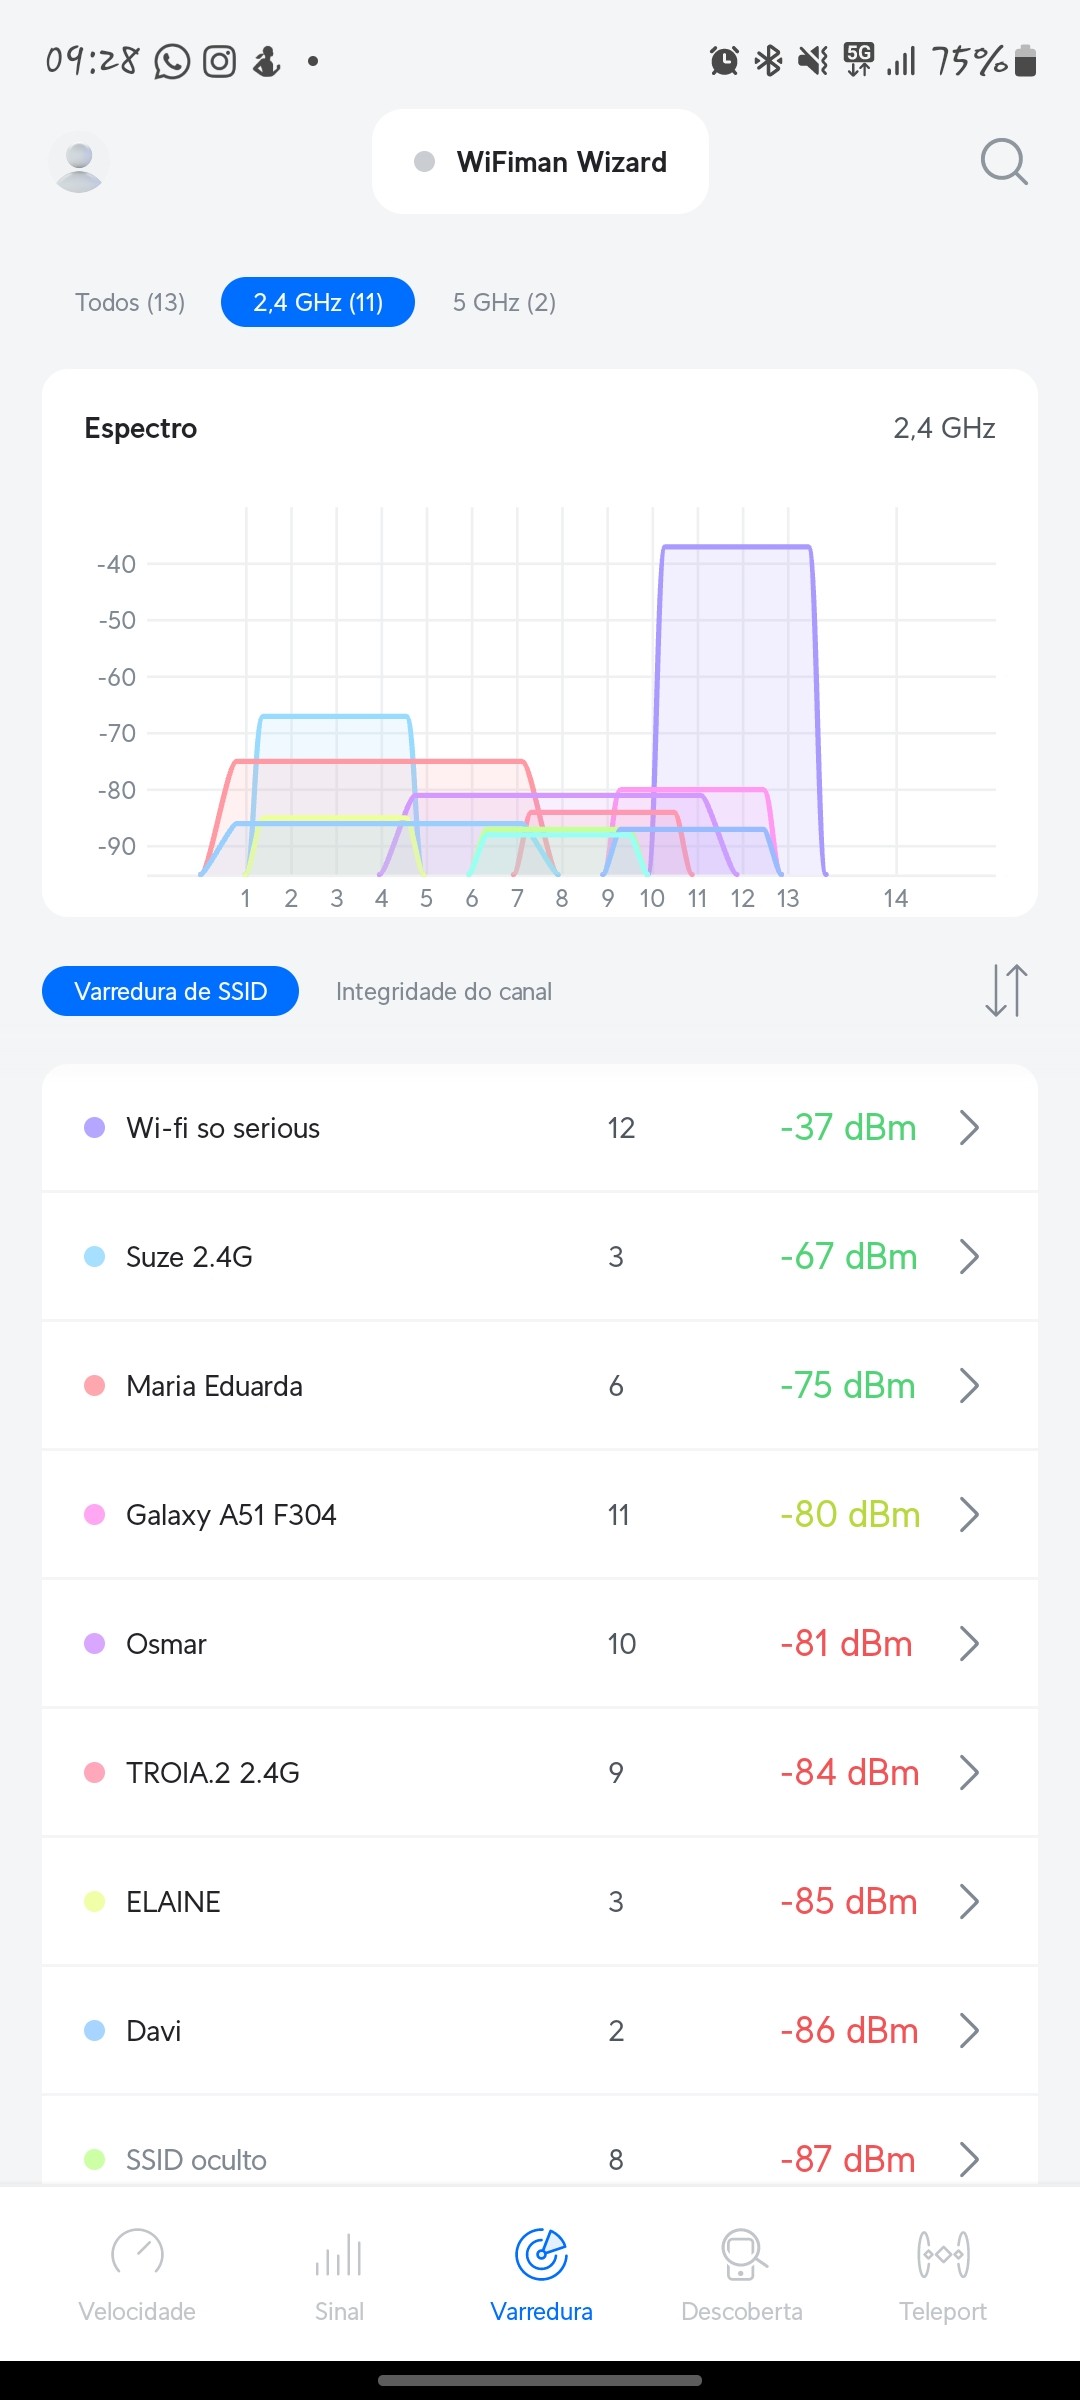Image resolution: width=1080 pixels, height=2400 pixels.
Task: Select the 2,4 GHz (11) filter
Action: (318, 302)
